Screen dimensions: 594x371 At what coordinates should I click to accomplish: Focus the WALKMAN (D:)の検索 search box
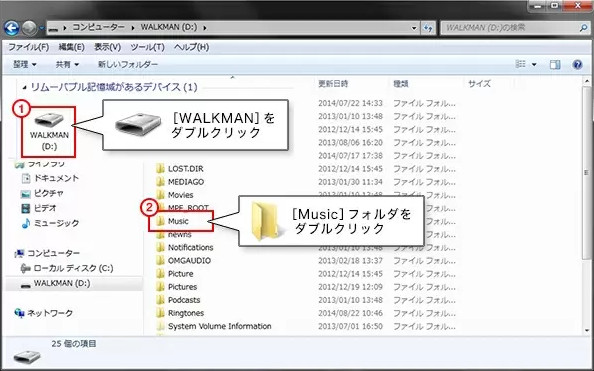click(510, 28)
